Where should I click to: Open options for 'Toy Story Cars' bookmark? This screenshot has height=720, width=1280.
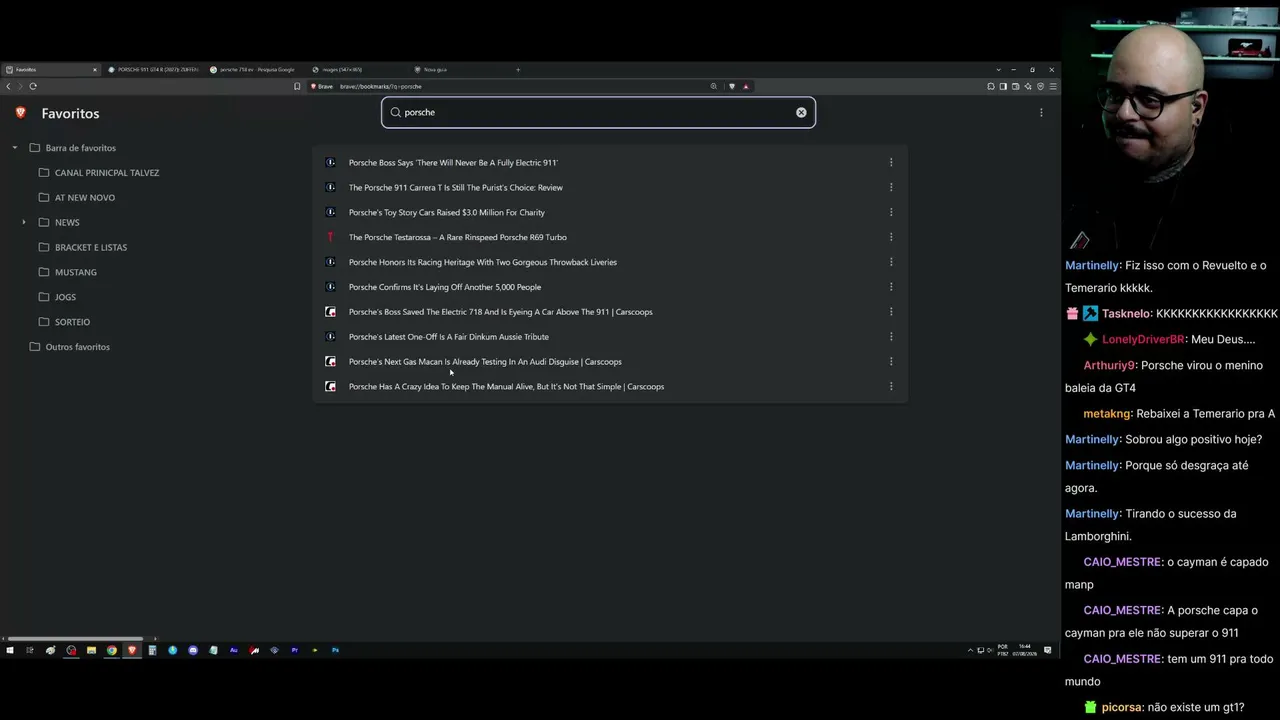[891, 212]
